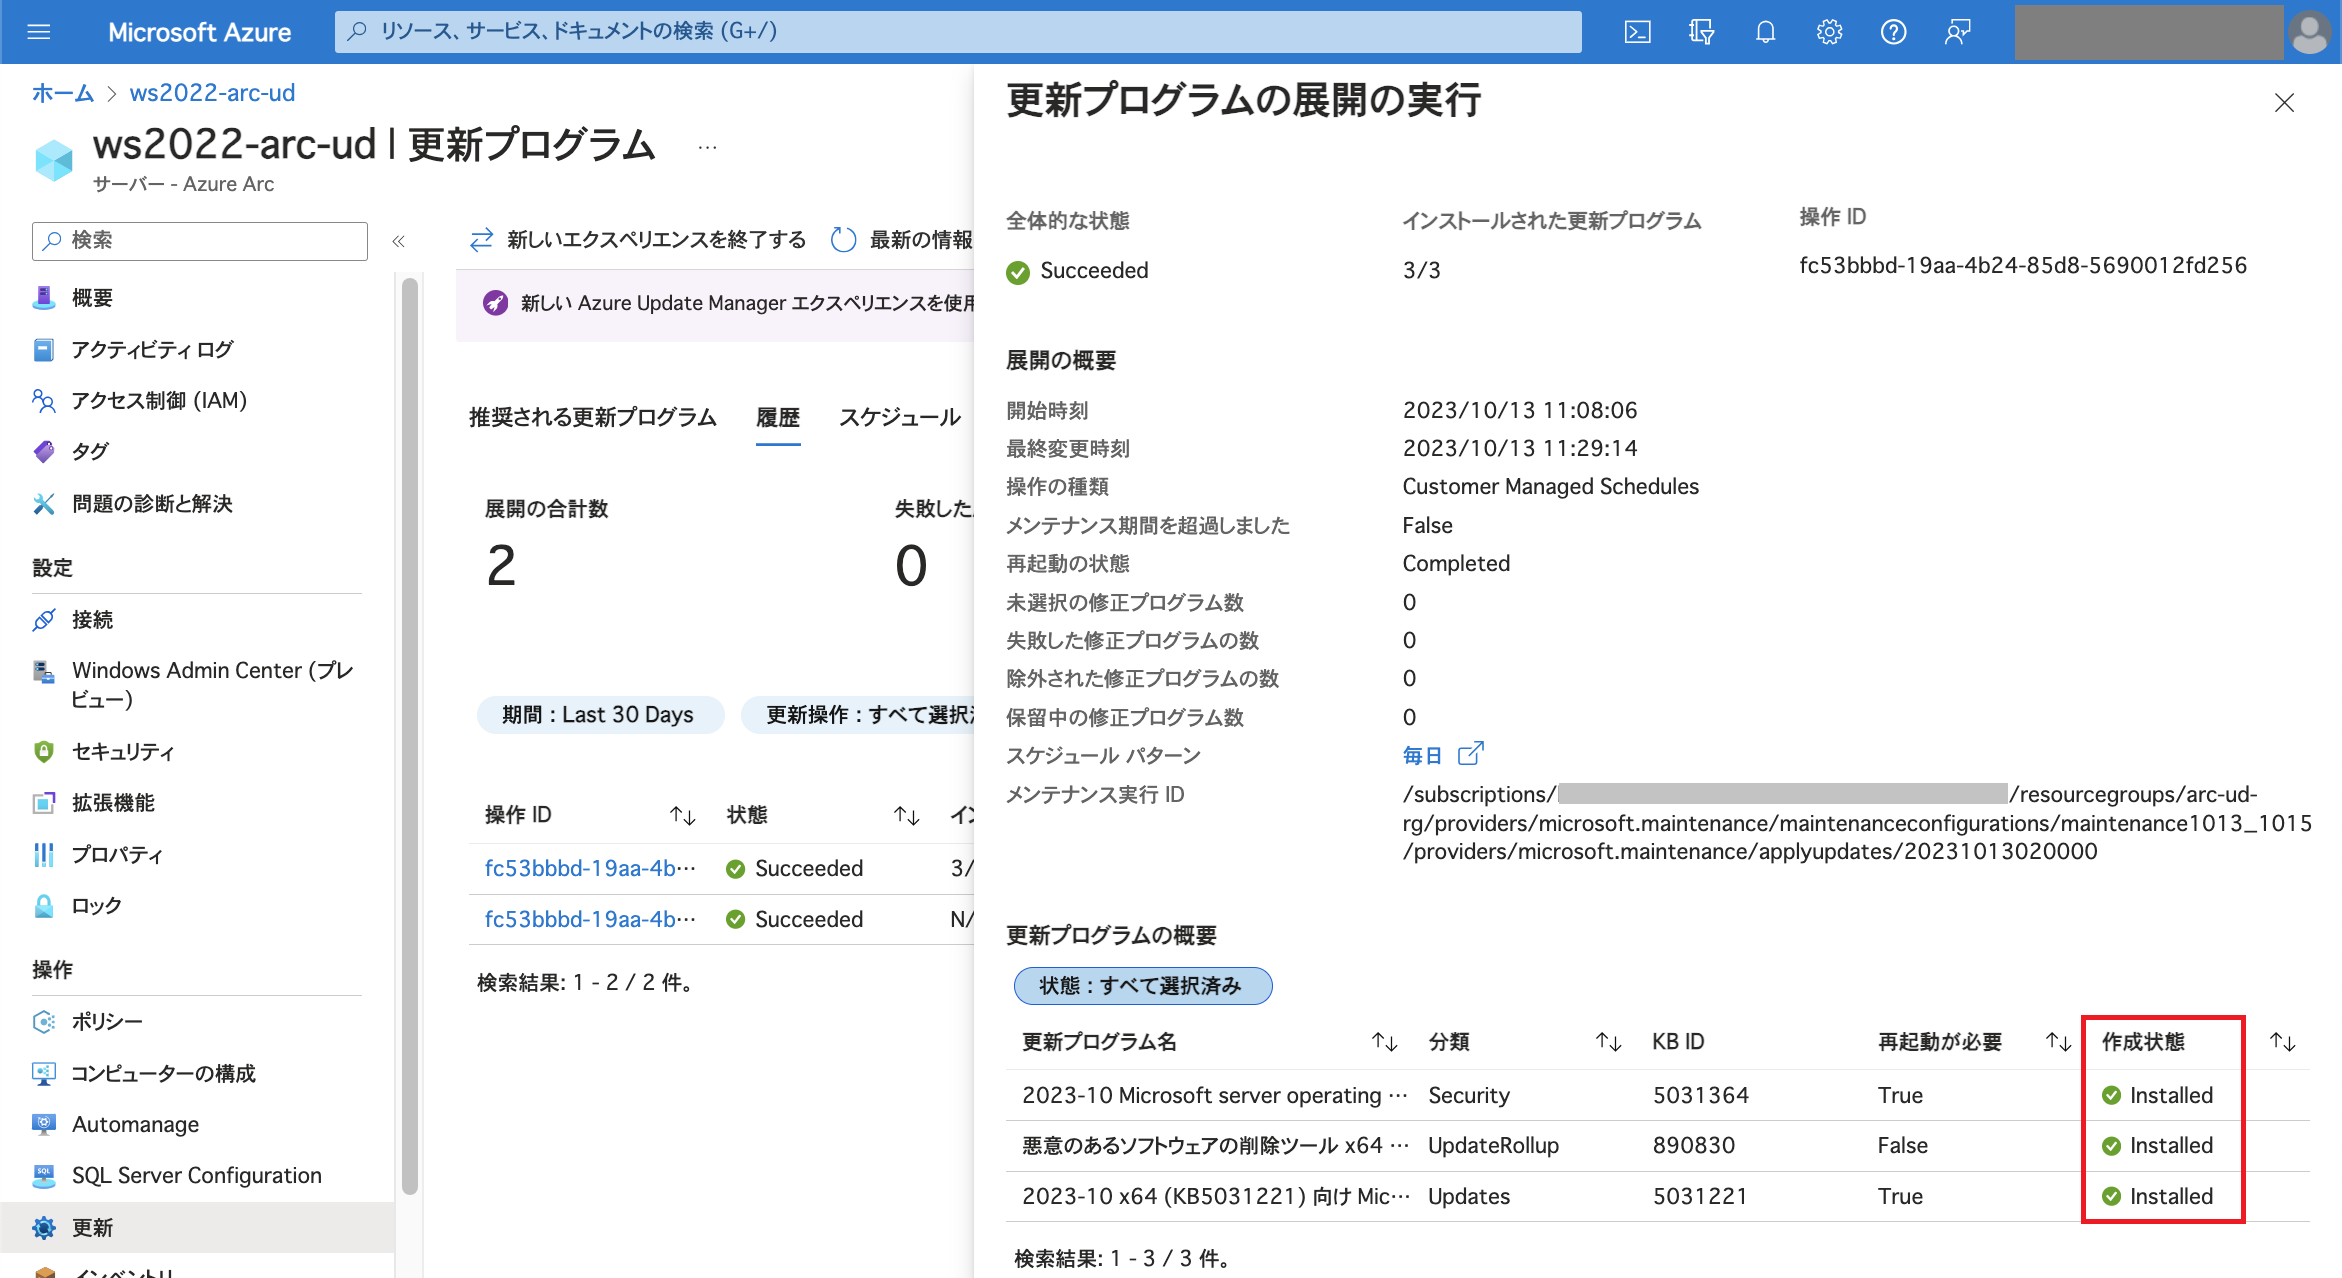Launch Cloud Shell from top bar
The height and width of the screenshot is (1278, 2342).
click(x=1637, y=32)
